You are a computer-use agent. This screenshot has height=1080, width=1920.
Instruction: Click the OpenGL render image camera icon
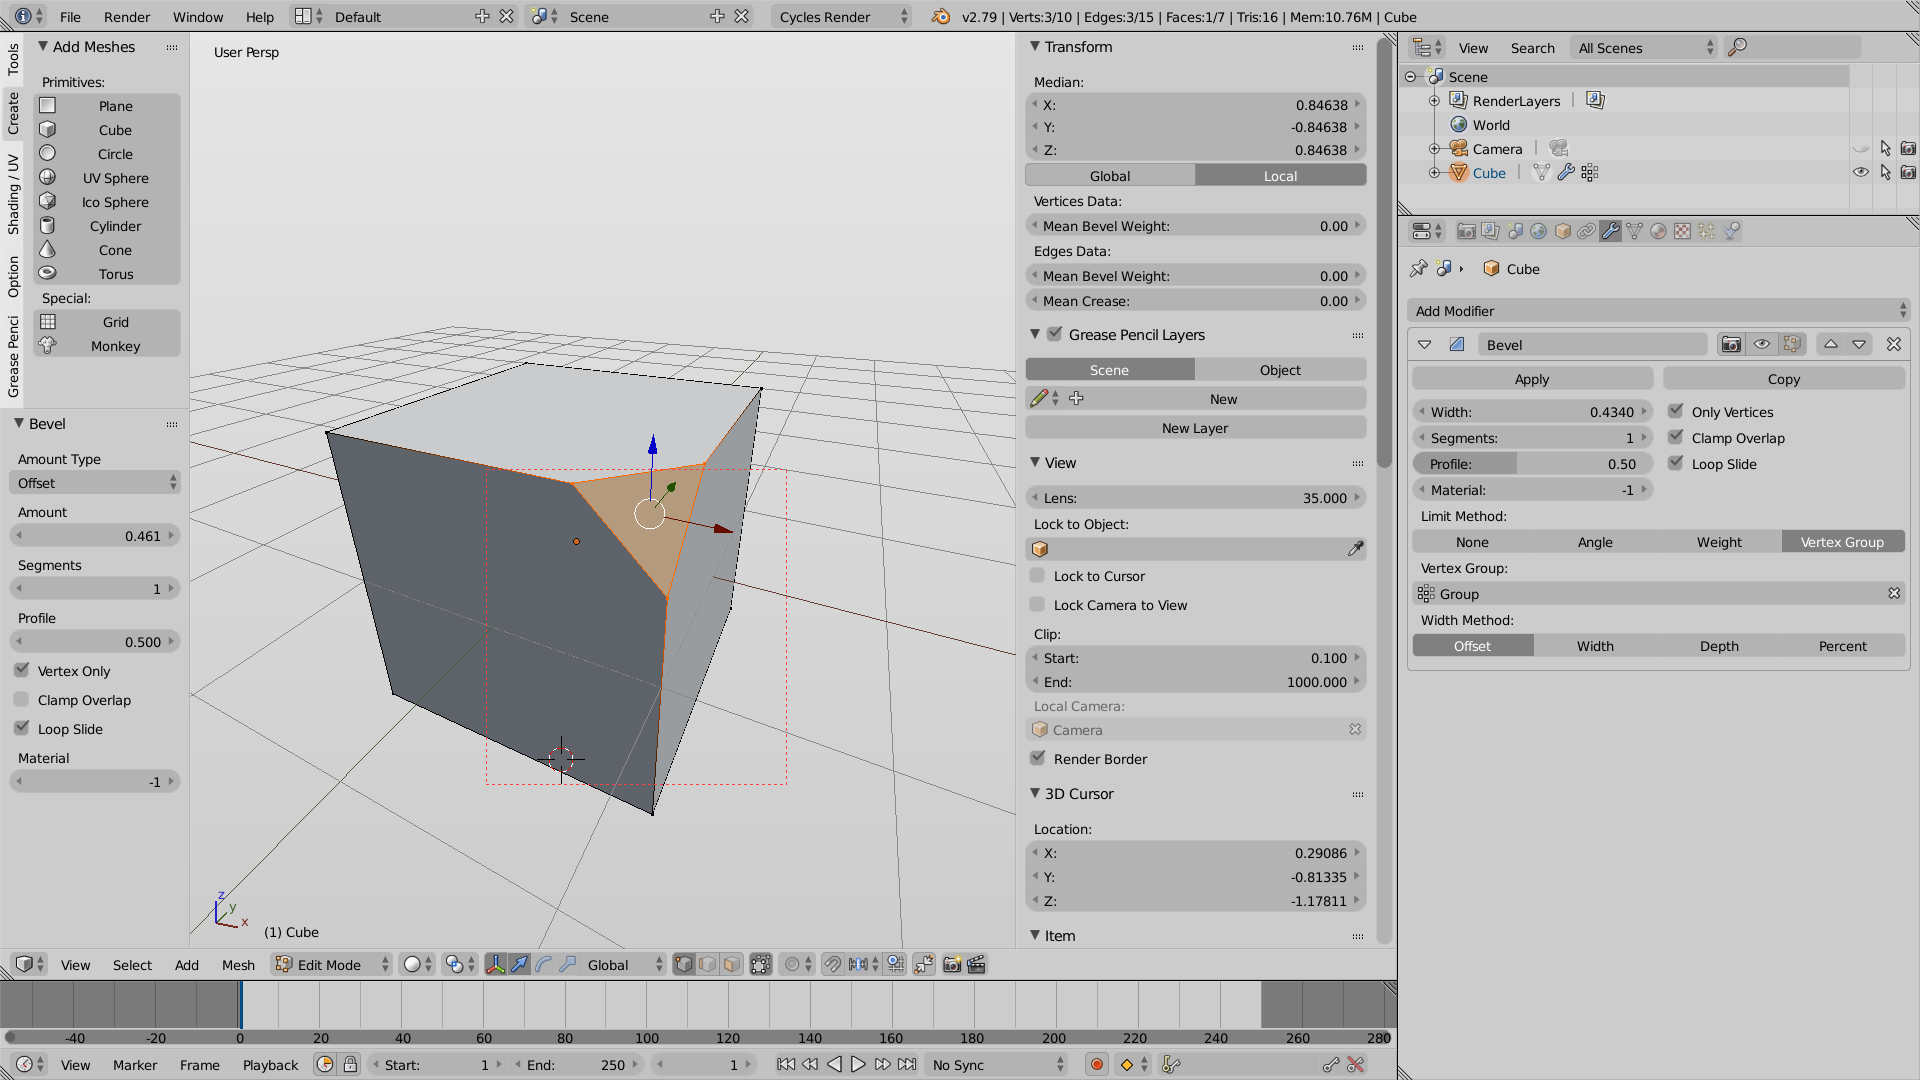[x=952, y=964]
